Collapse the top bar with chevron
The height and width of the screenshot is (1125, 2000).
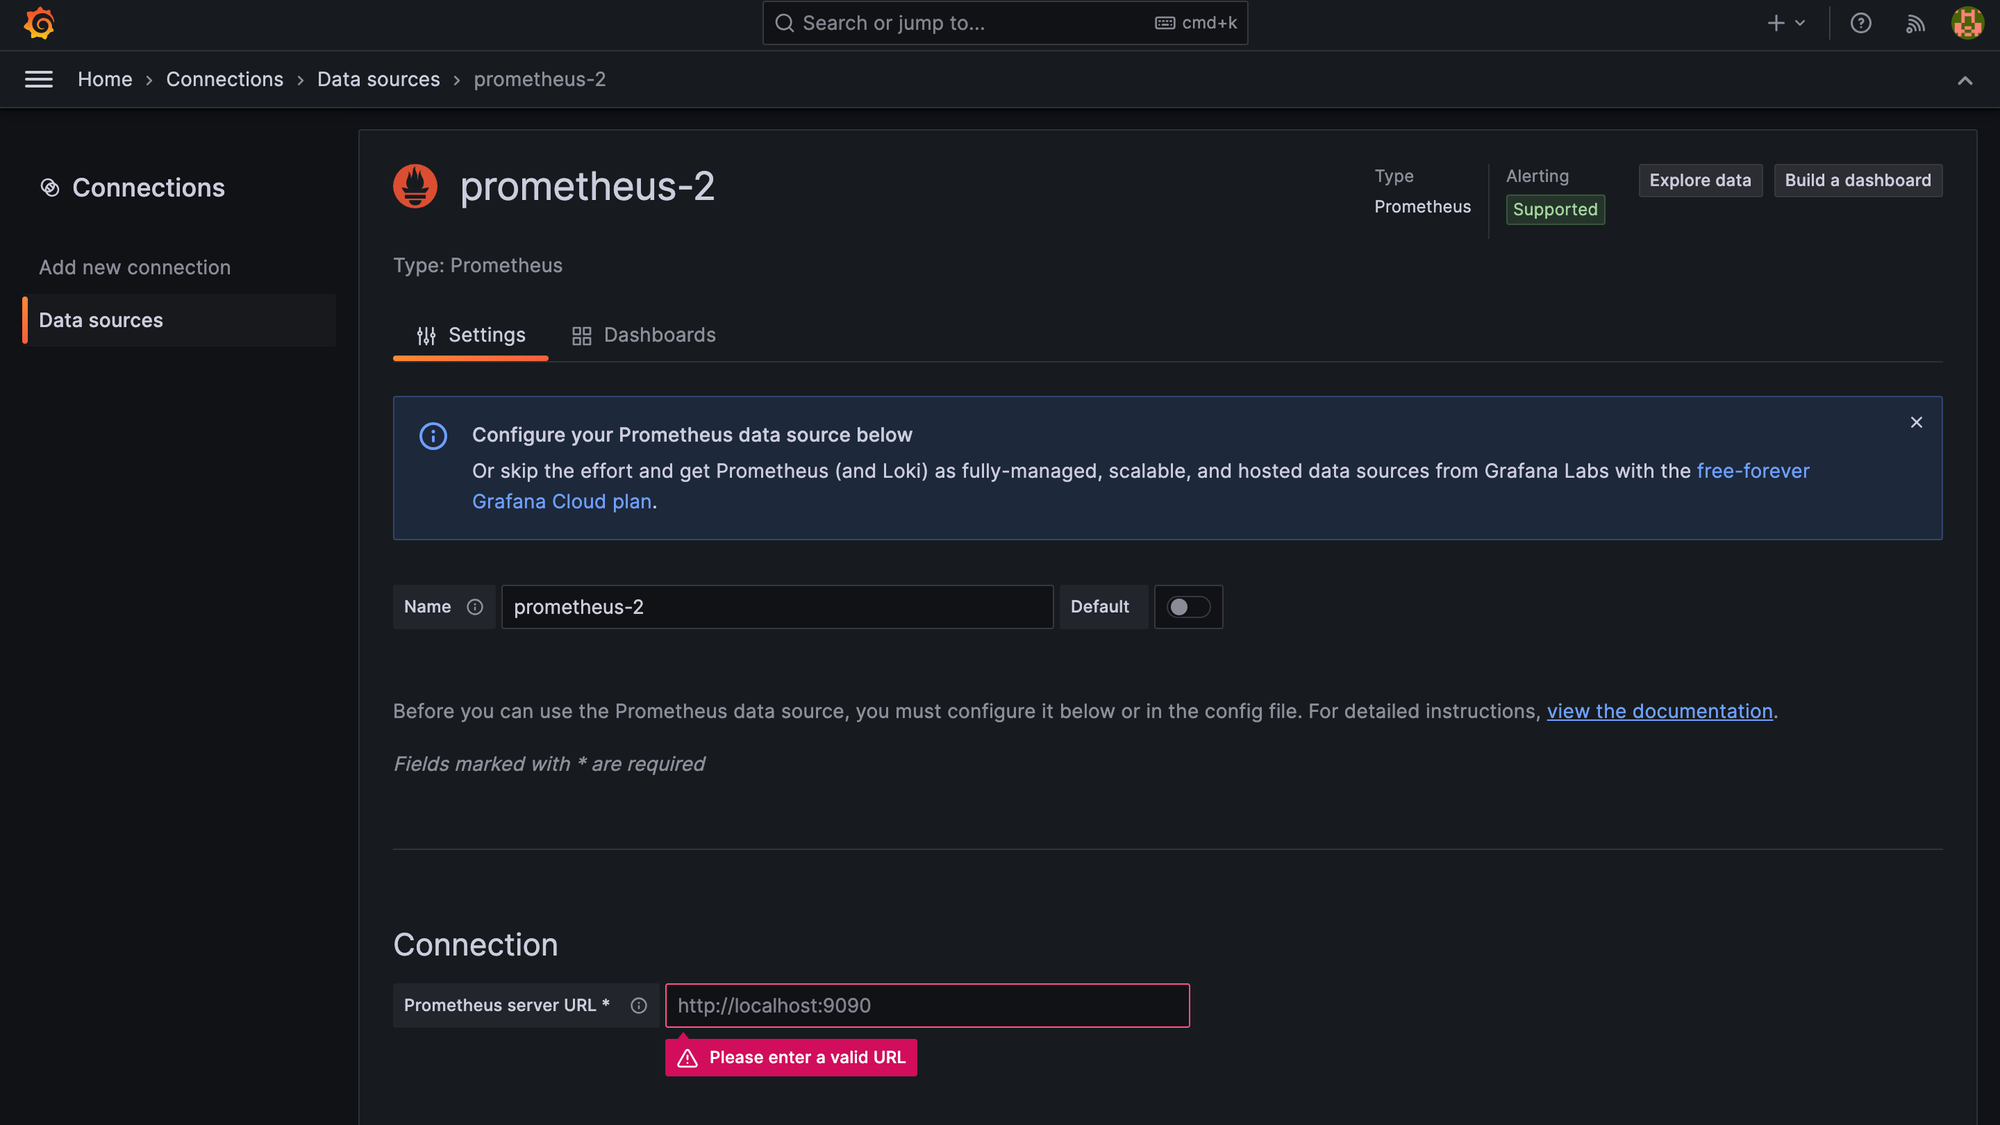click(x=1964, y=81)
